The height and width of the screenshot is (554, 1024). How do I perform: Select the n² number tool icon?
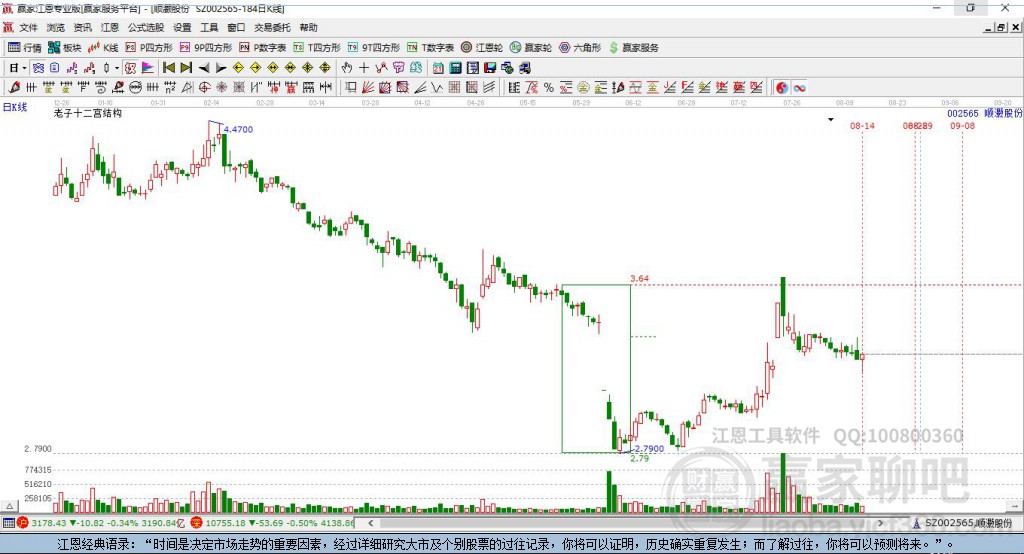[170, 88]
